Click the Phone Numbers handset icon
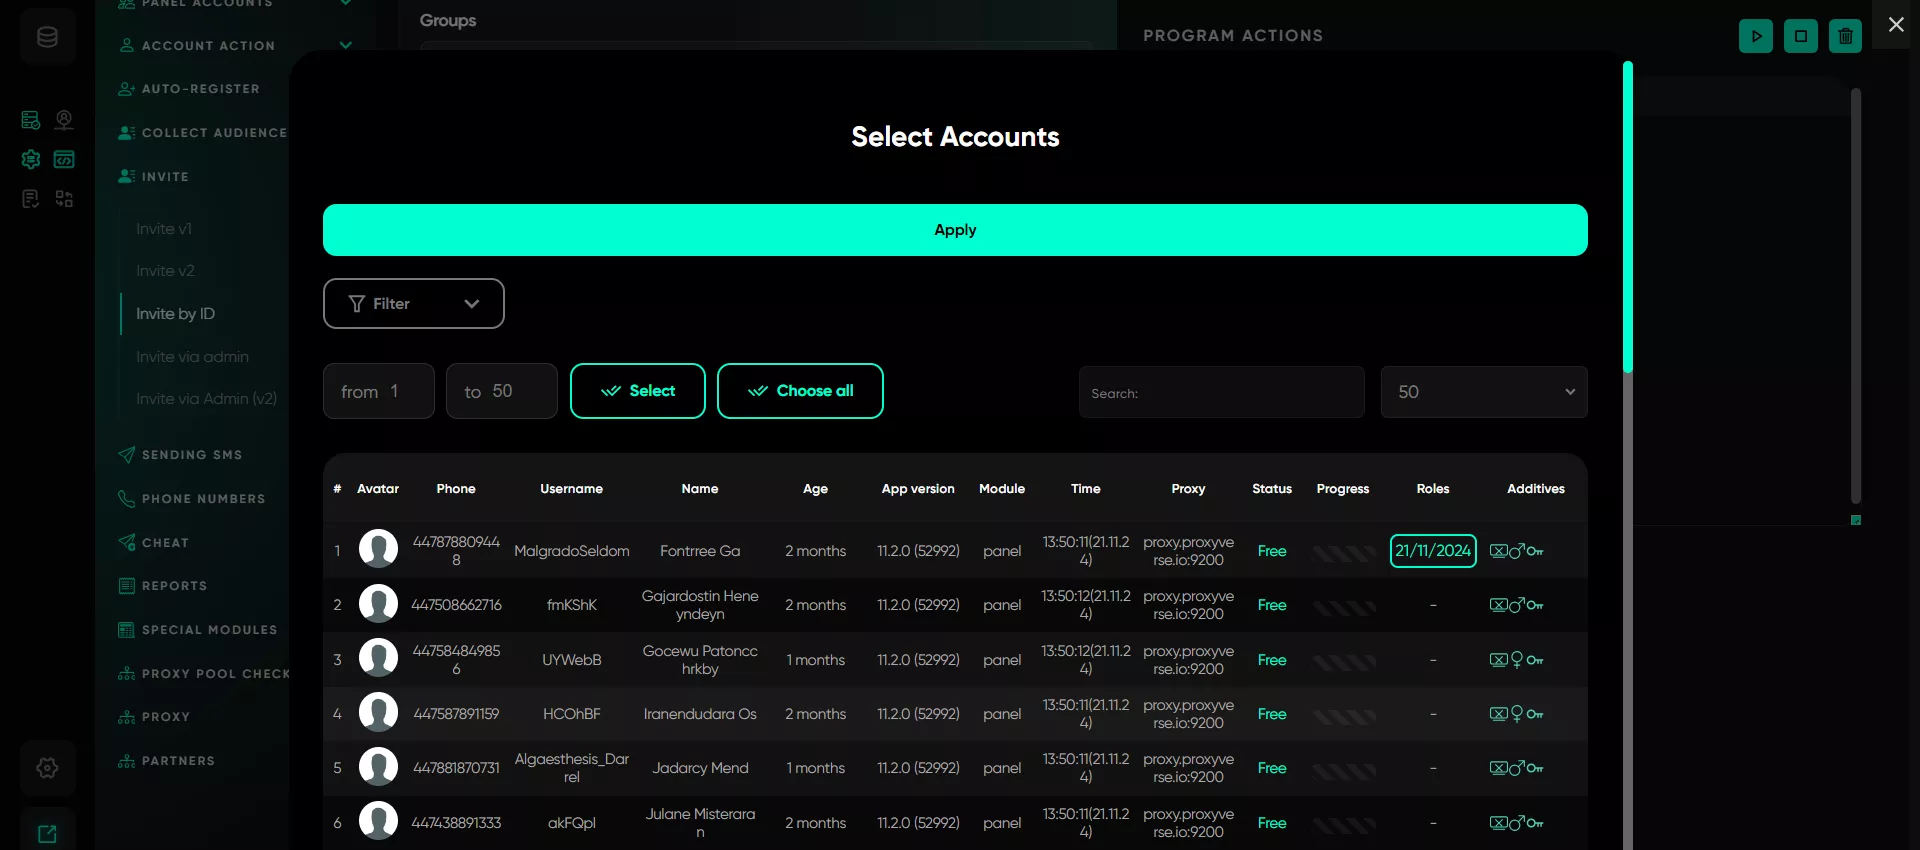 (x=126, y=499)
